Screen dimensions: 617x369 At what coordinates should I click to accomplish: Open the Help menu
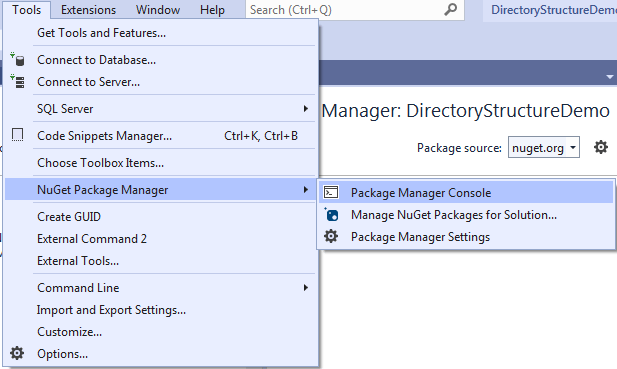click(x=212, y=9)
